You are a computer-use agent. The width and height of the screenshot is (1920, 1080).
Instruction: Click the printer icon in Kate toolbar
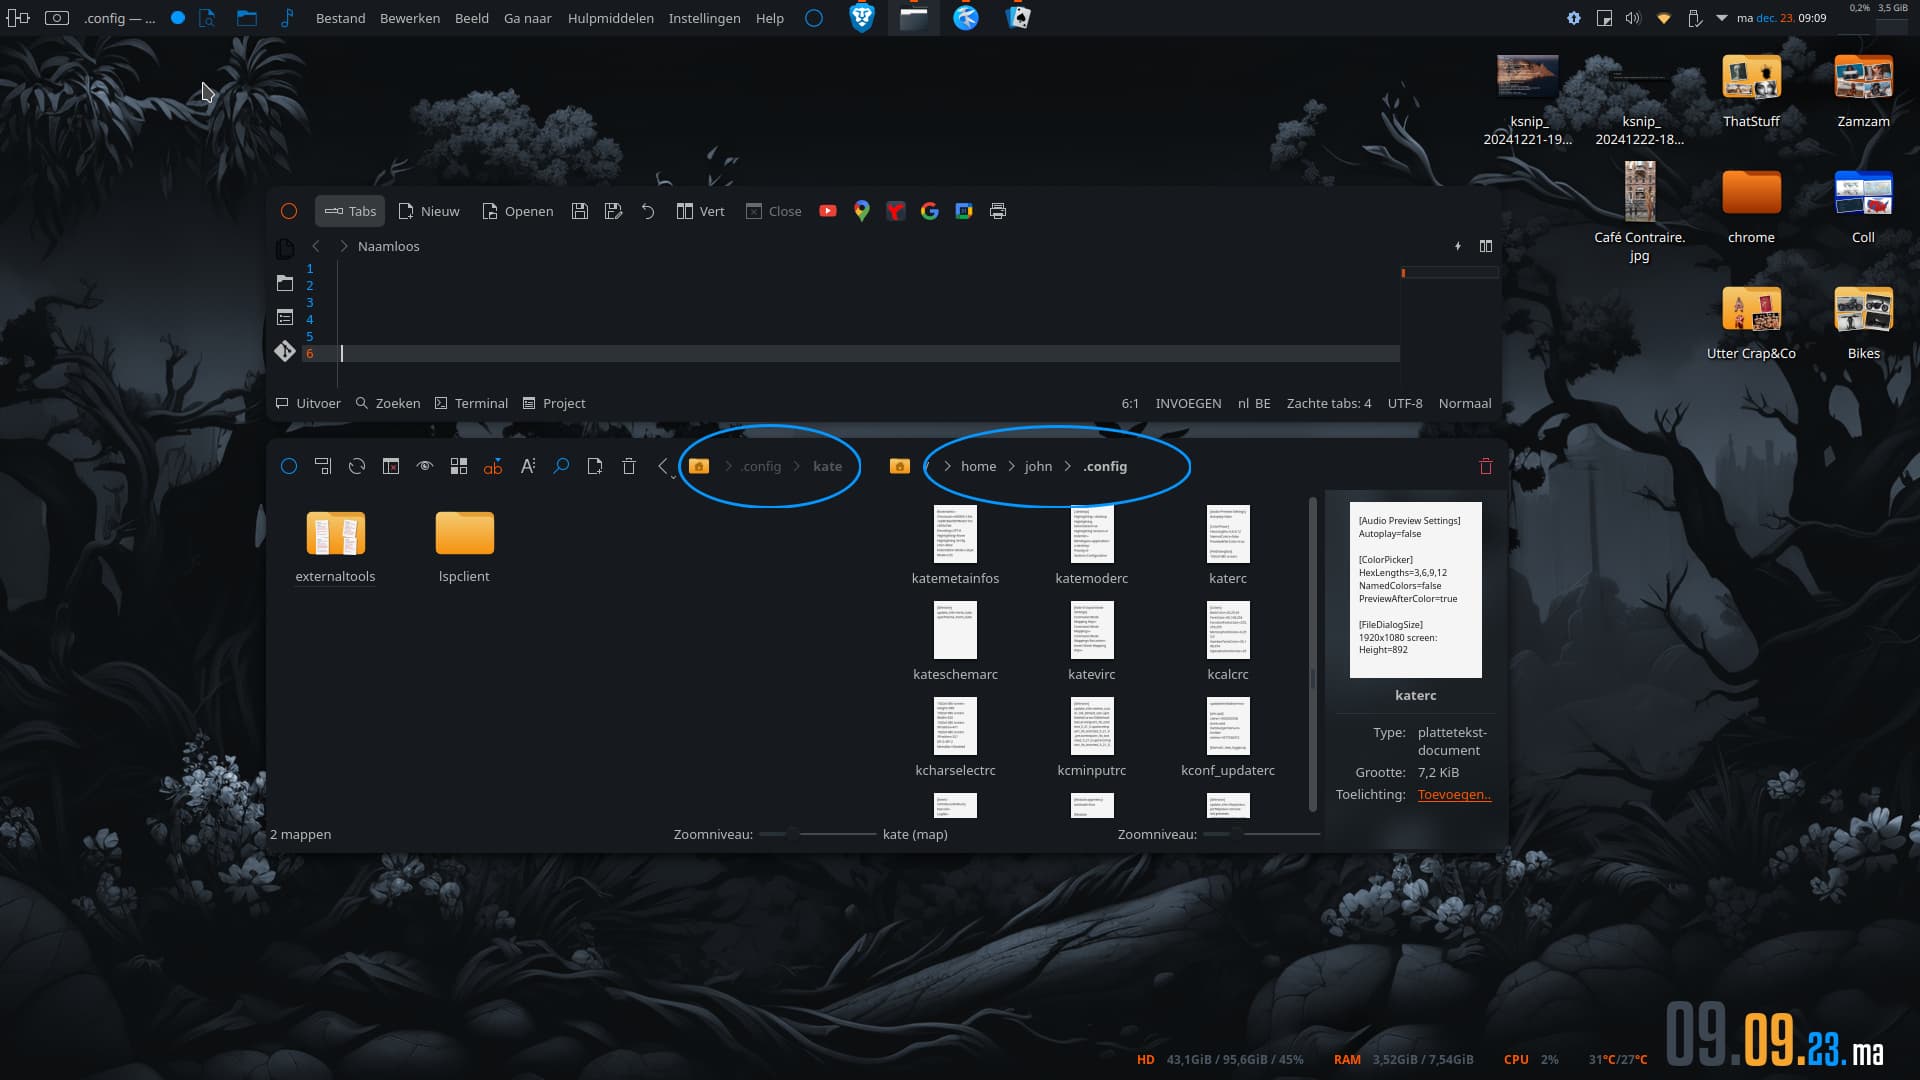[x=998, y=211]
